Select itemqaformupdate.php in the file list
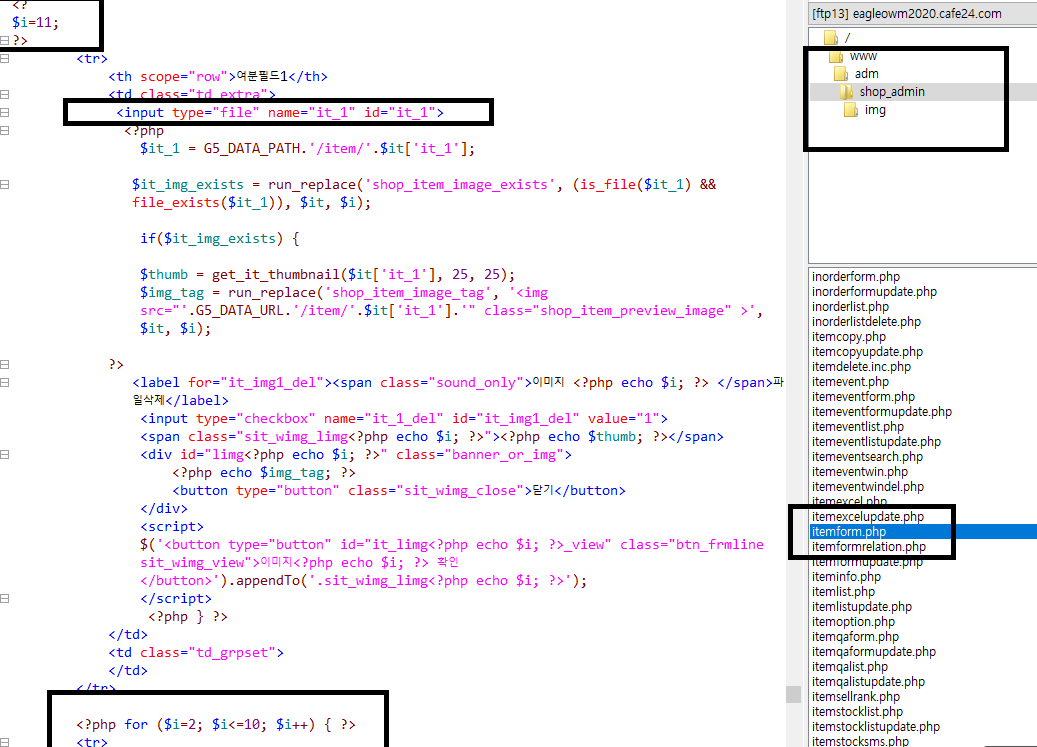Screen dimensions: 1037x747 click(874, 652)
